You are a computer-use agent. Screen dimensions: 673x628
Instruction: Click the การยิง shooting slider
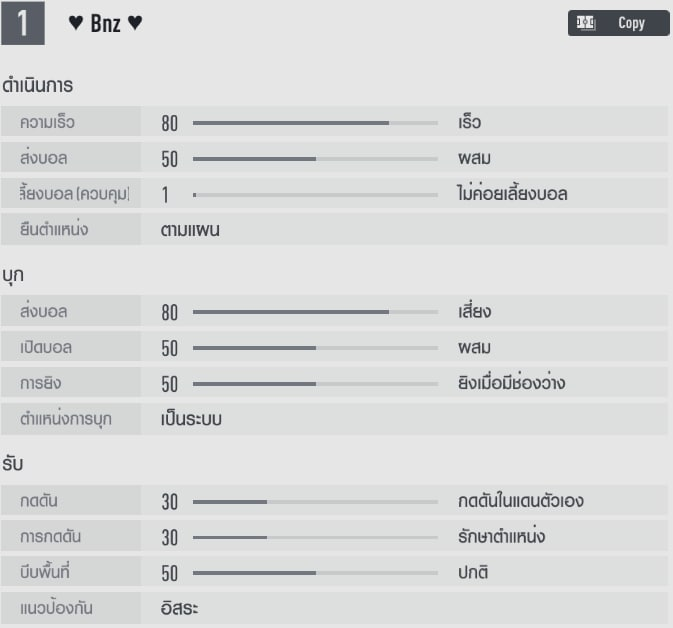[x=315, y=383]
